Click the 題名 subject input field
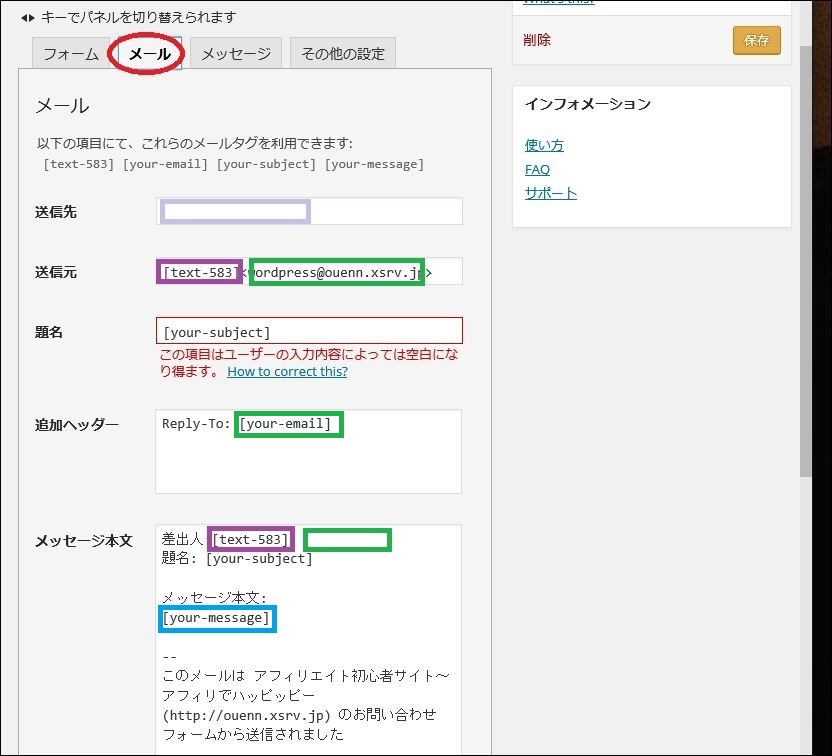Image resolution: width=832 pixels, height=756 pixels. point(309,331)
